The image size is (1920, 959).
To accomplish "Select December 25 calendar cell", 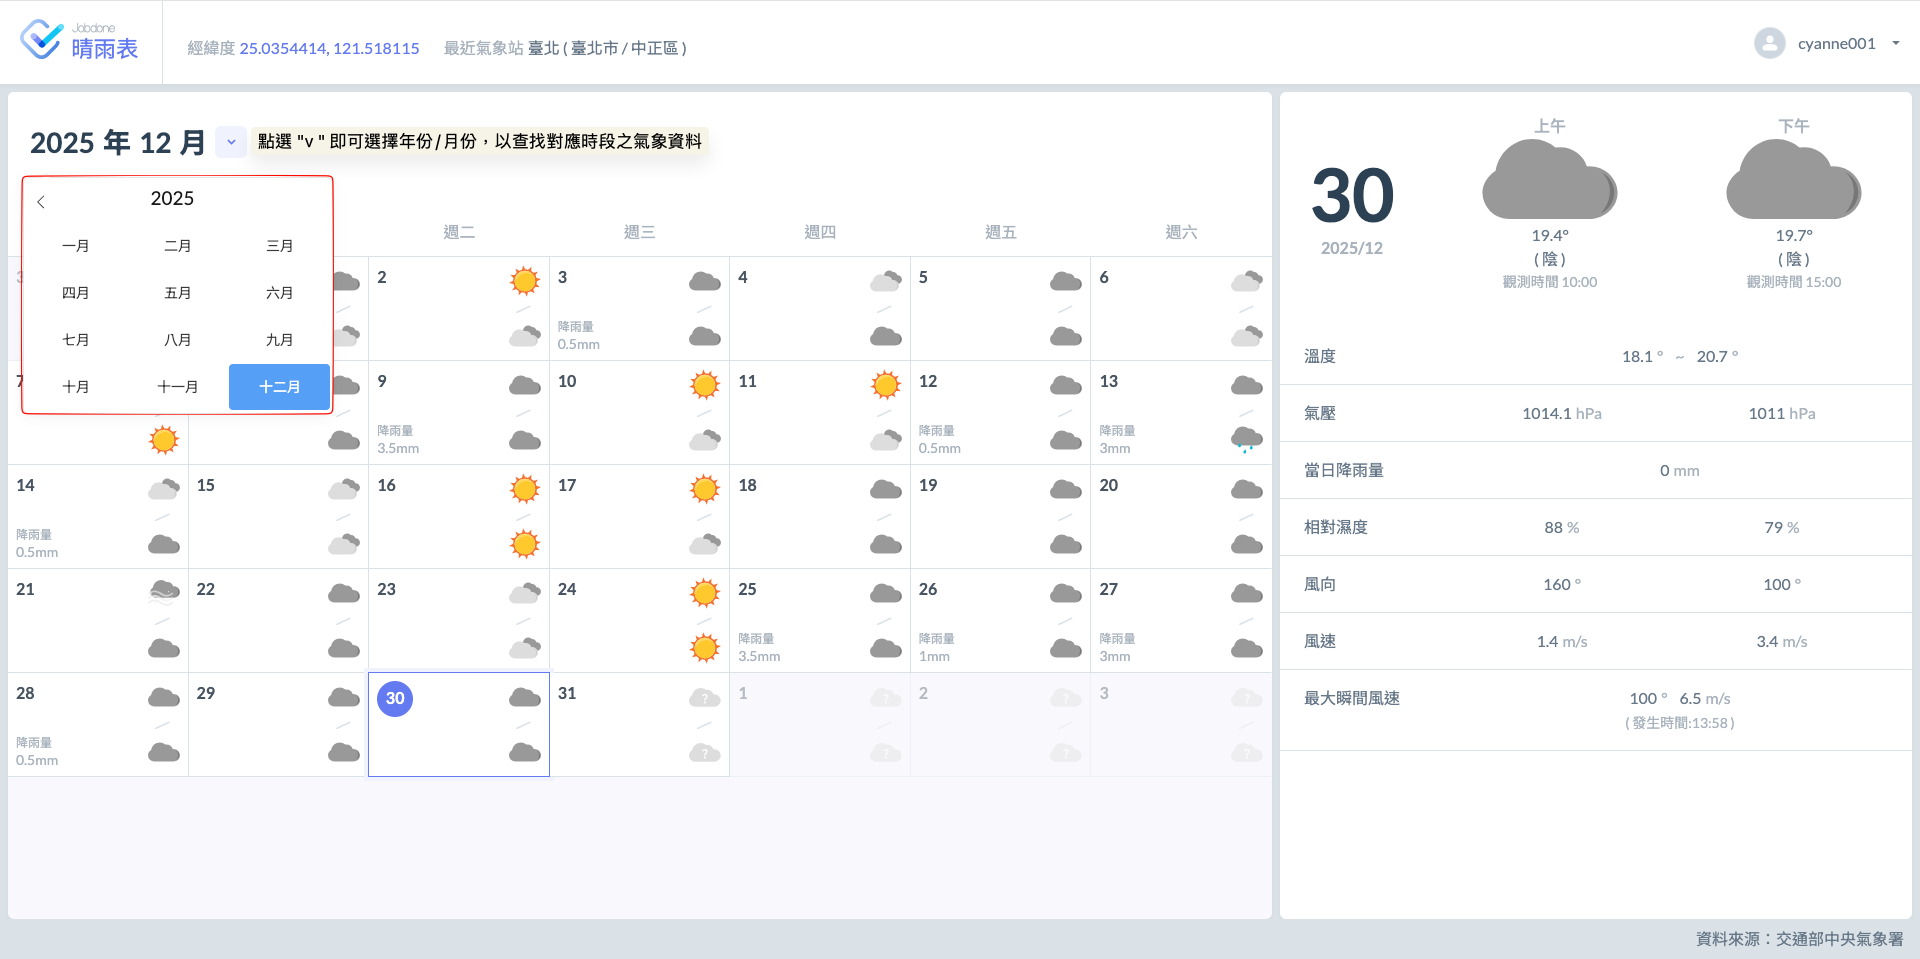I will pos(819,620).
